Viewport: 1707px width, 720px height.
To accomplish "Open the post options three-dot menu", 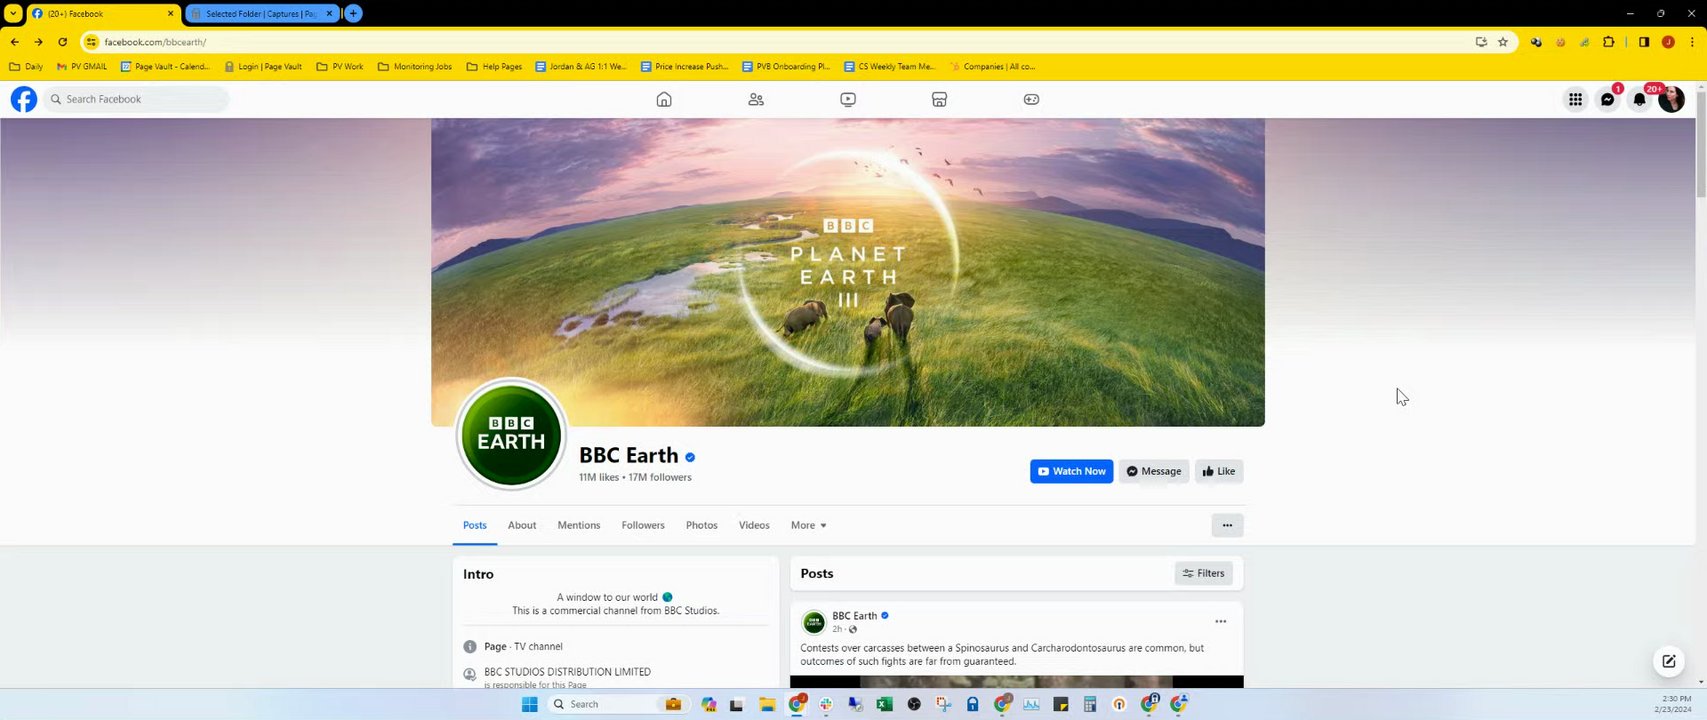I will (x=1220, y=622).
